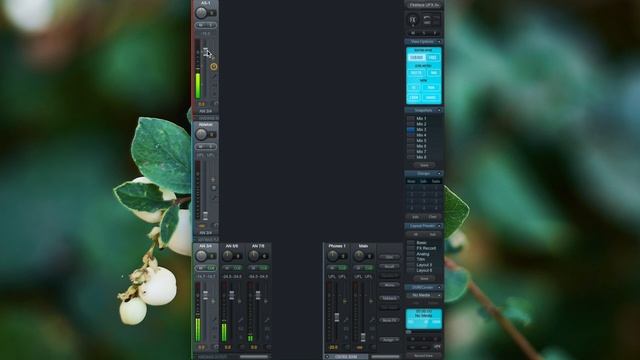Click the wrench icon on AN 7/8 channel
The width and height of the screenshot is (640, 360).
tap(267, 320)
